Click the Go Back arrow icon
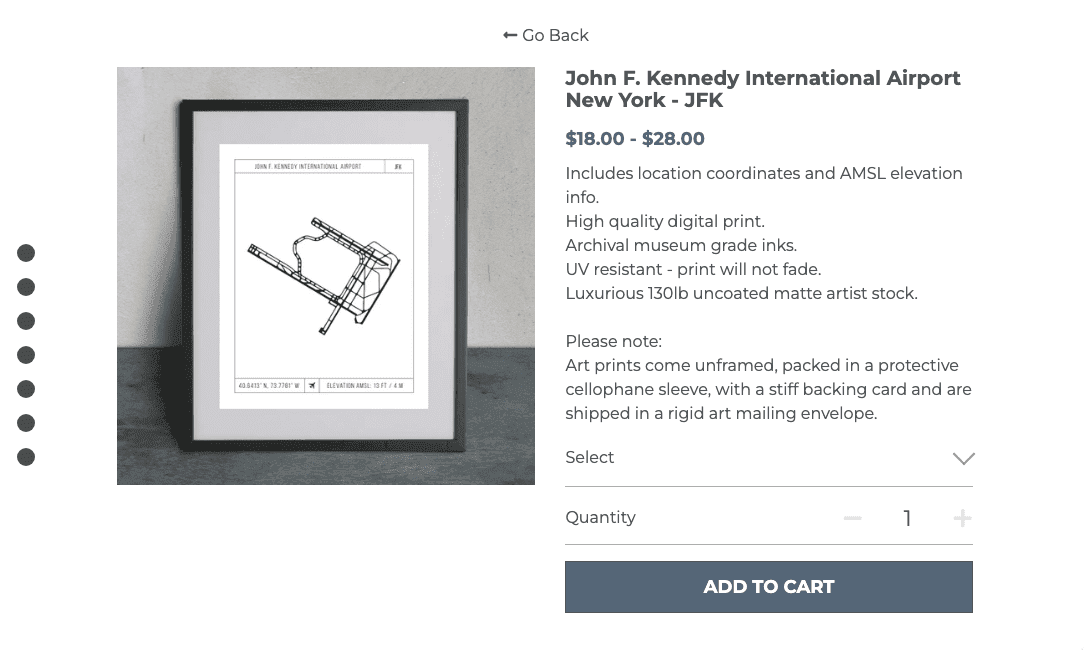The image size is (1084, 650). pyautogui.click(x=510, y=35)
